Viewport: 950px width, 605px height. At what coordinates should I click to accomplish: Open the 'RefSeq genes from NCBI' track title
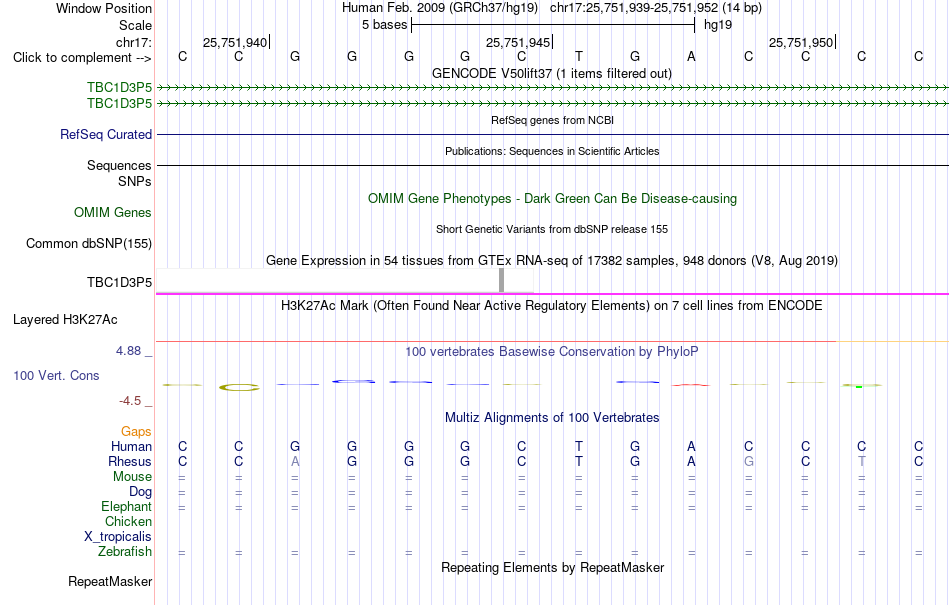coord(552,120)
